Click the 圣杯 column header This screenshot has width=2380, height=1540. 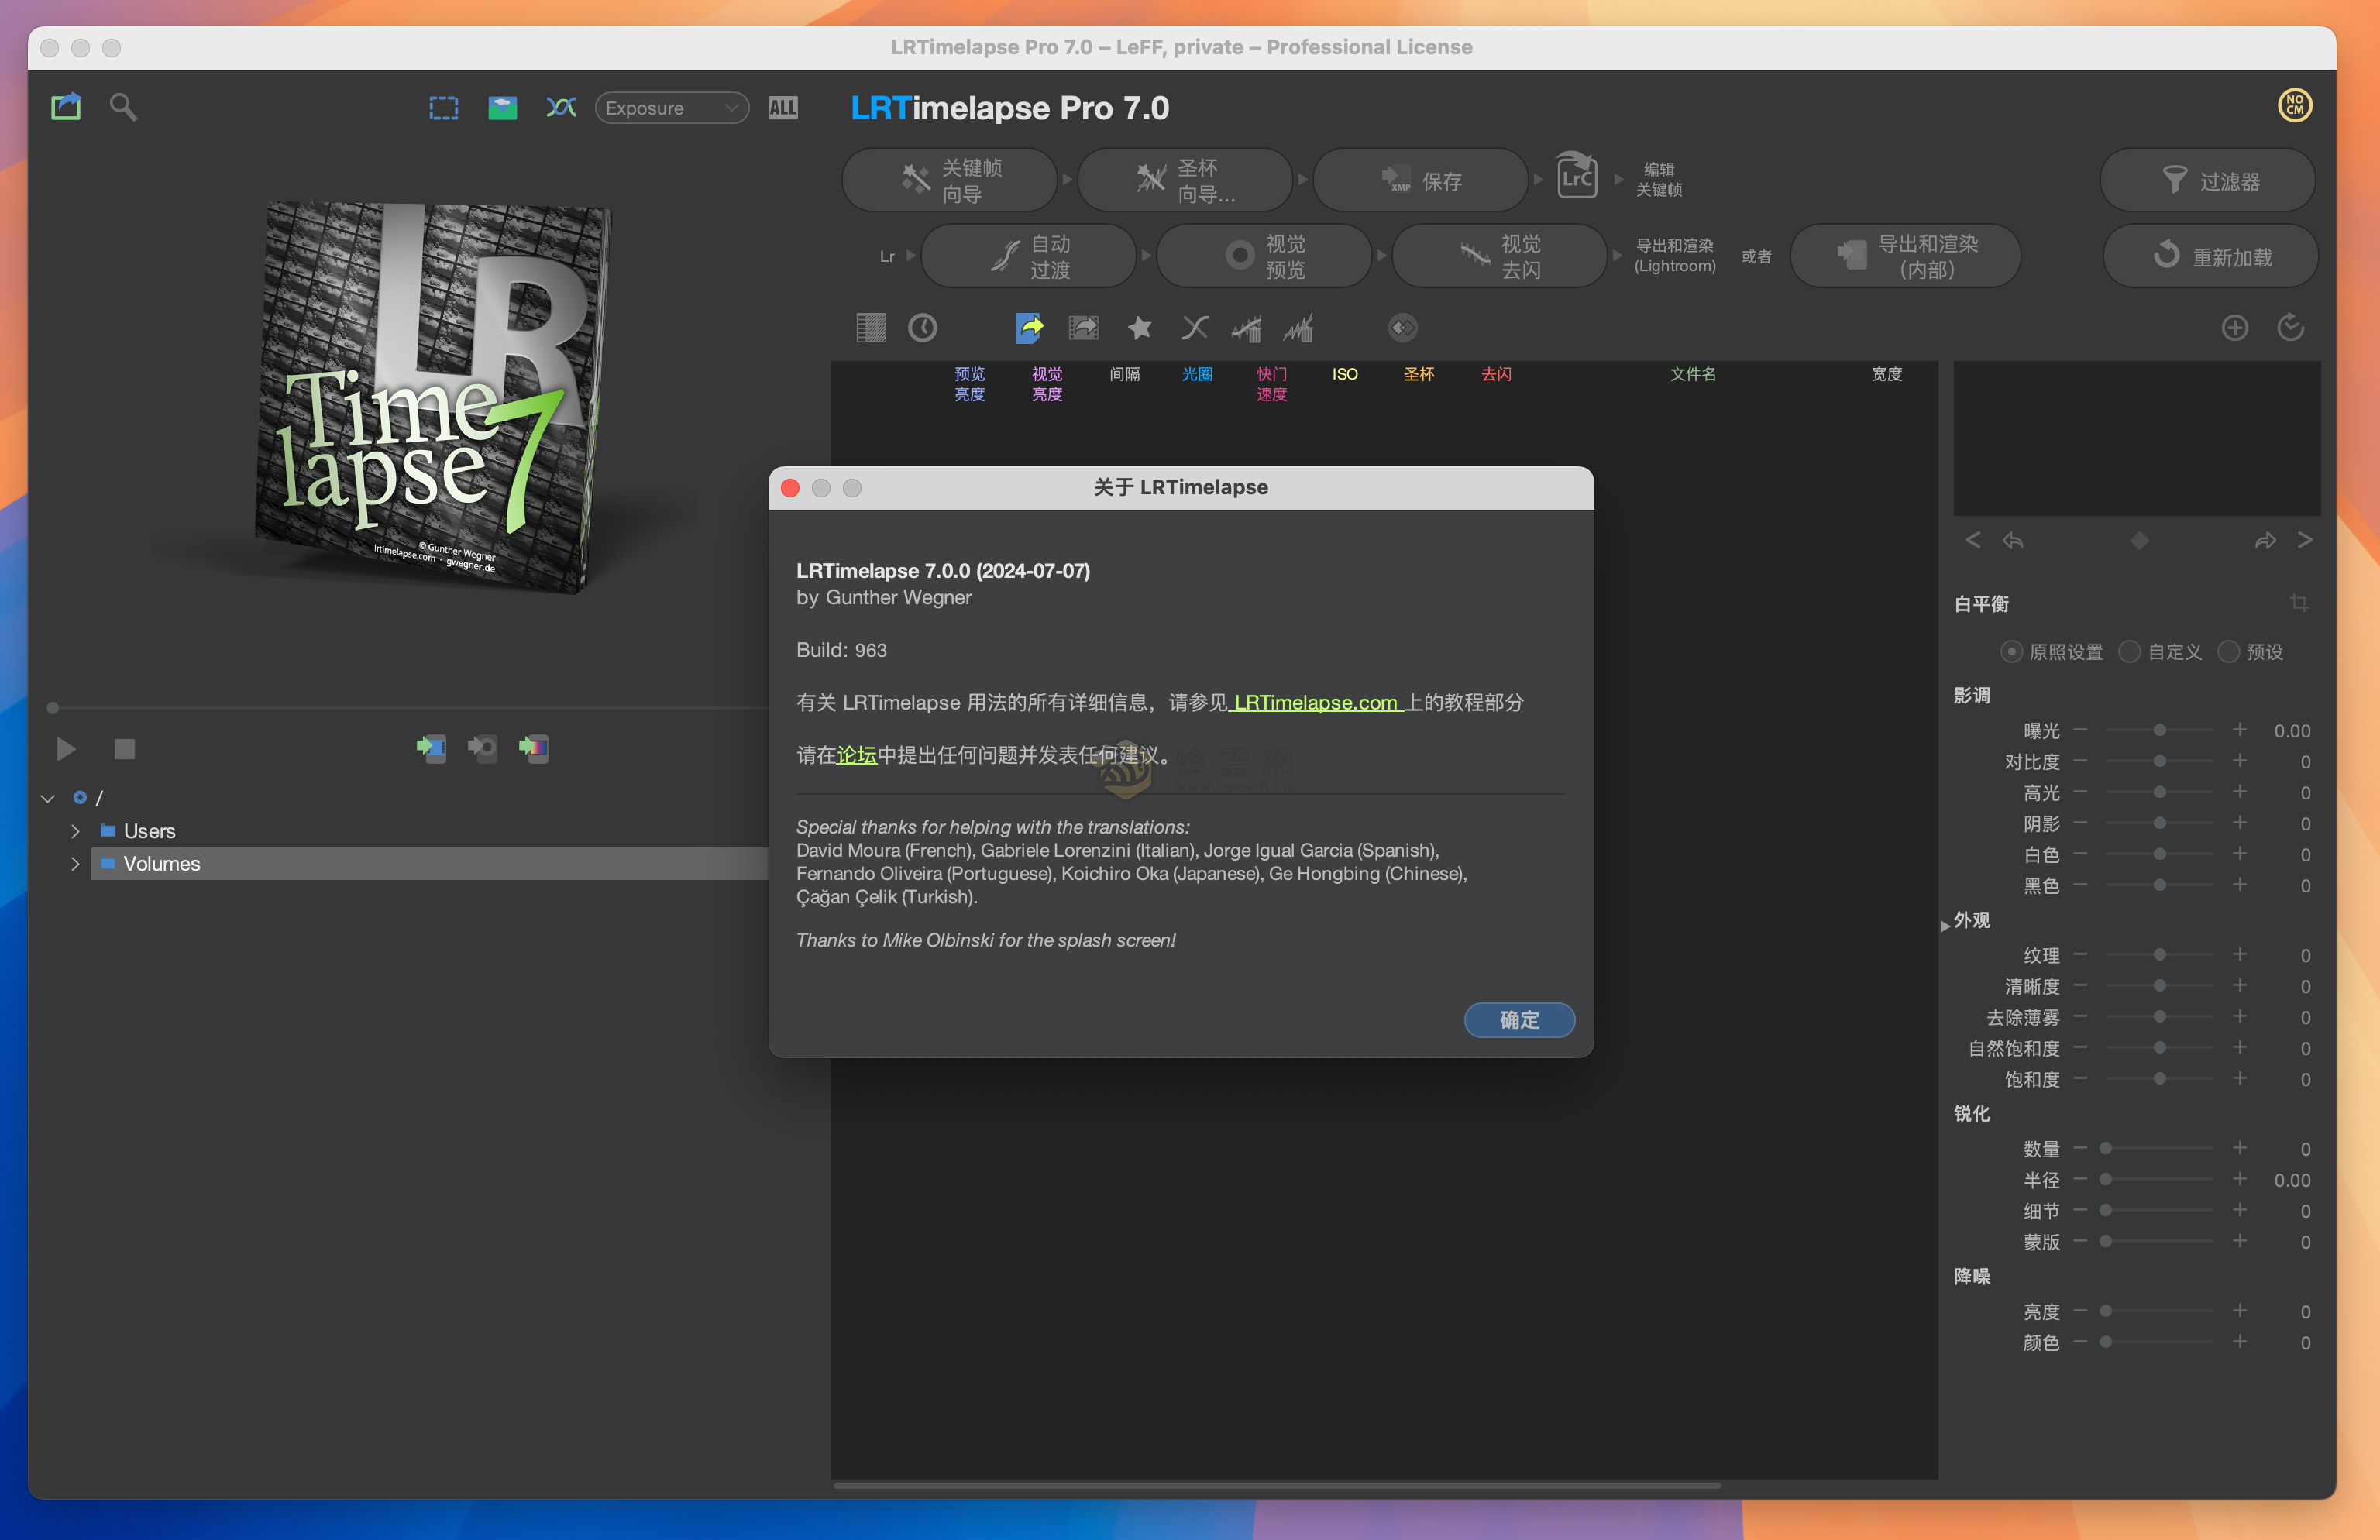click(1419, 374)
